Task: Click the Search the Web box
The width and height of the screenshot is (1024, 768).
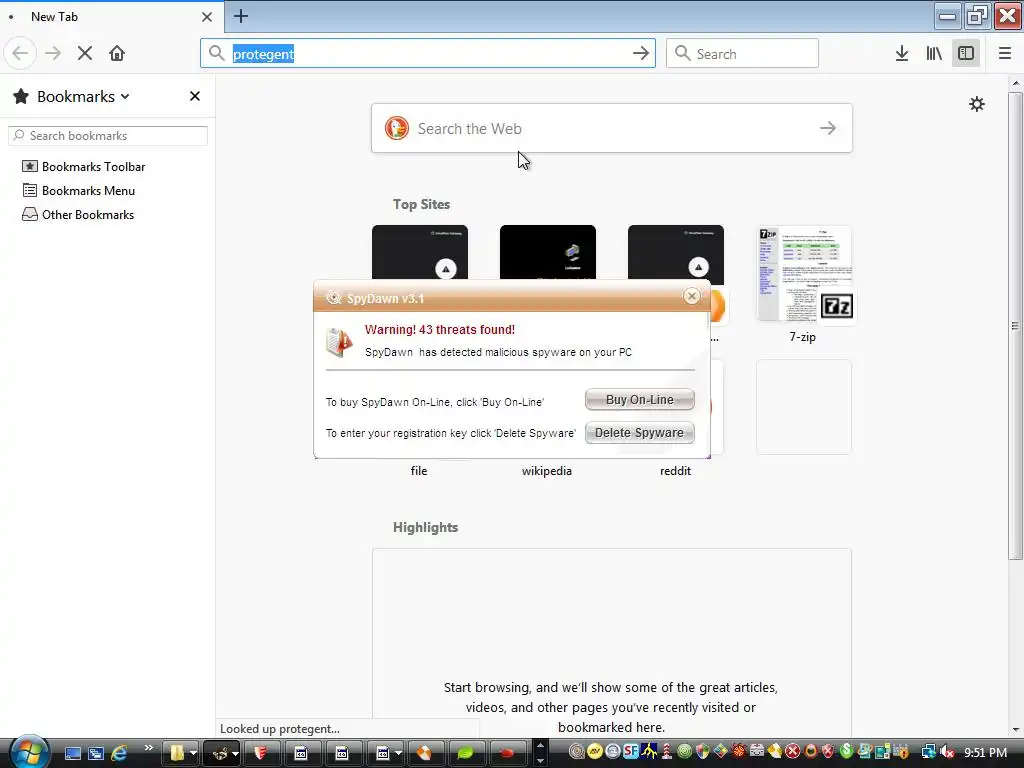Action: pyautogui.click(x=611, y=129)
